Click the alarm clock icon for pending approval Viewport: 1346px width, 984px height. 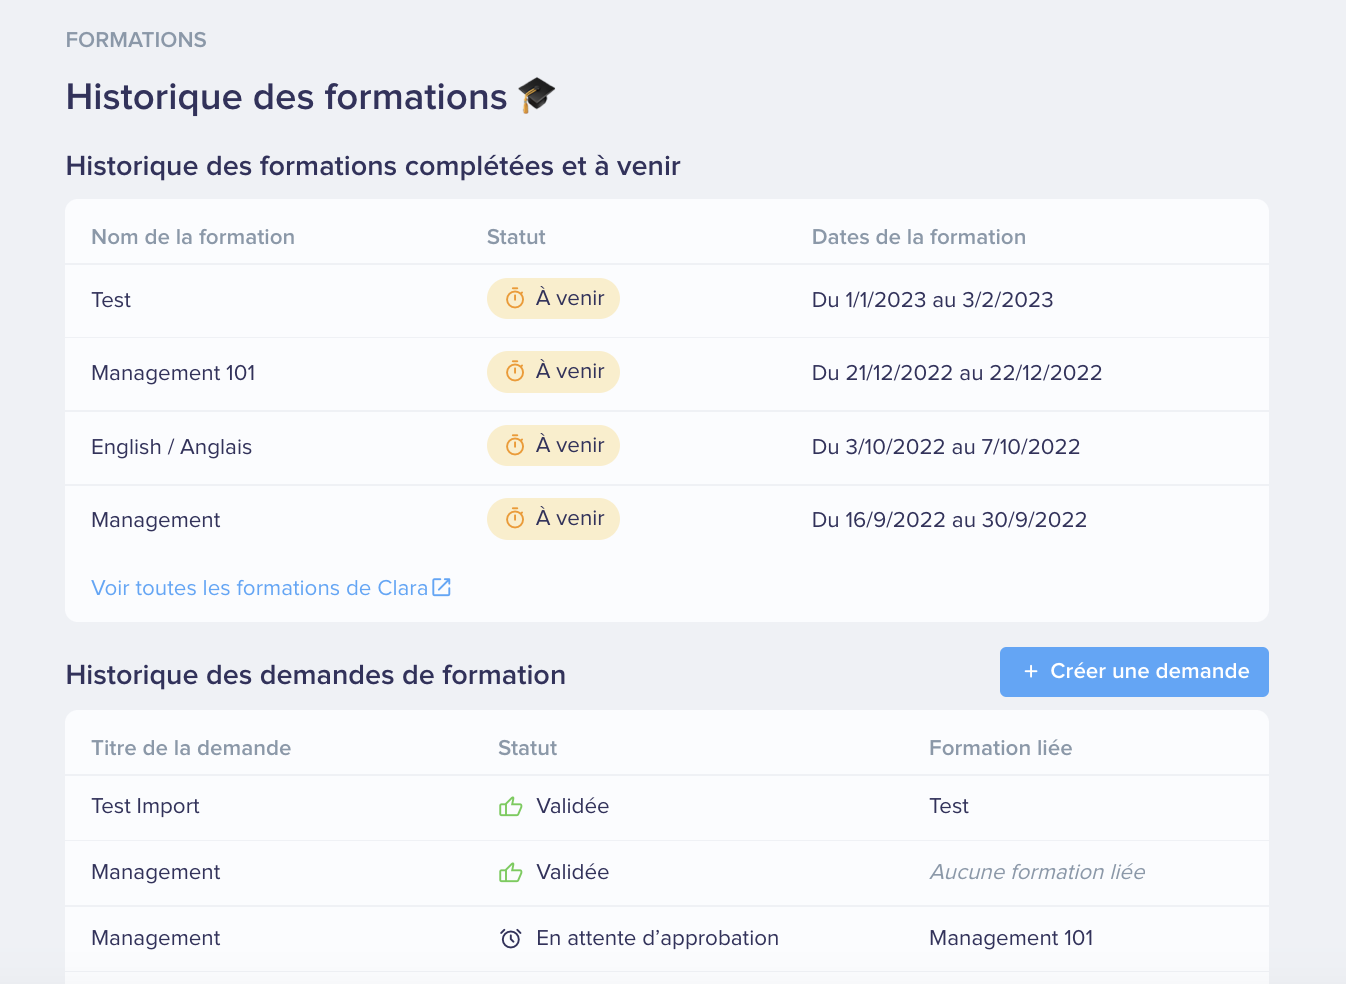[511, 938]
